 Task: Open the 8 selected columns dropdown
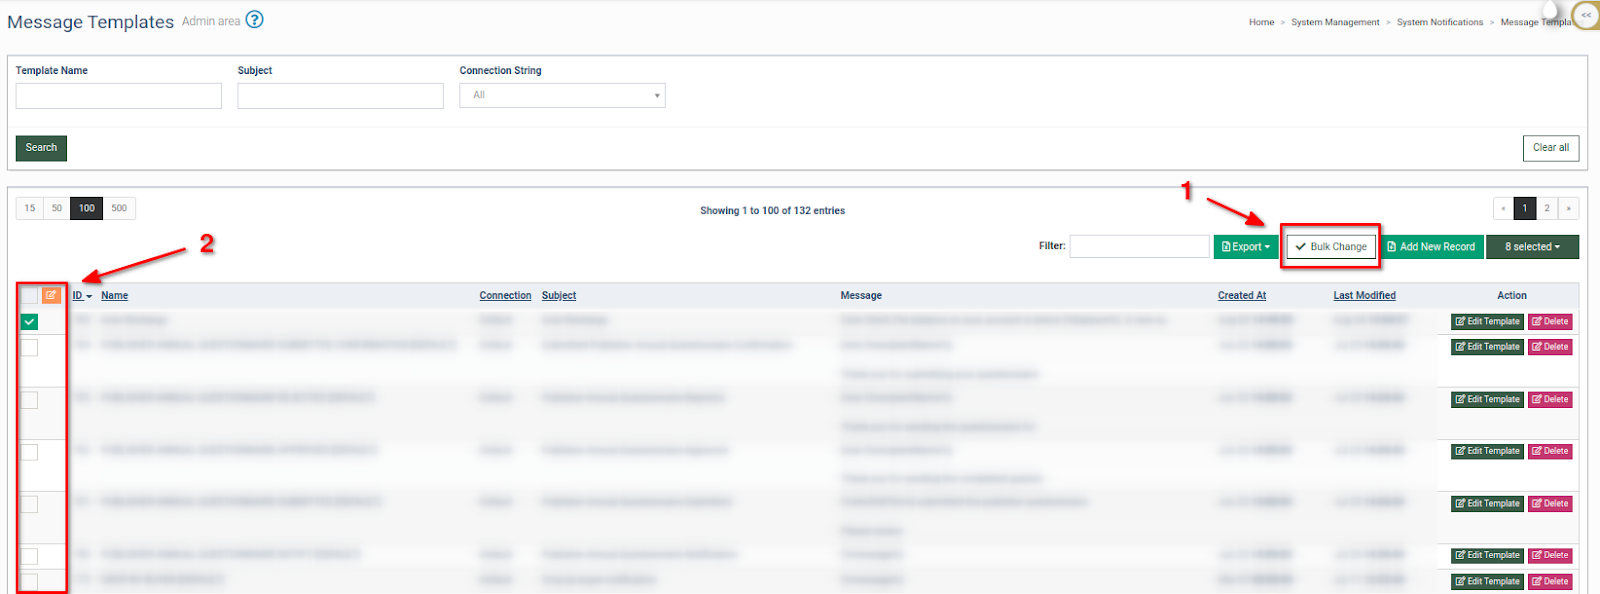[x=1532, y=247]
